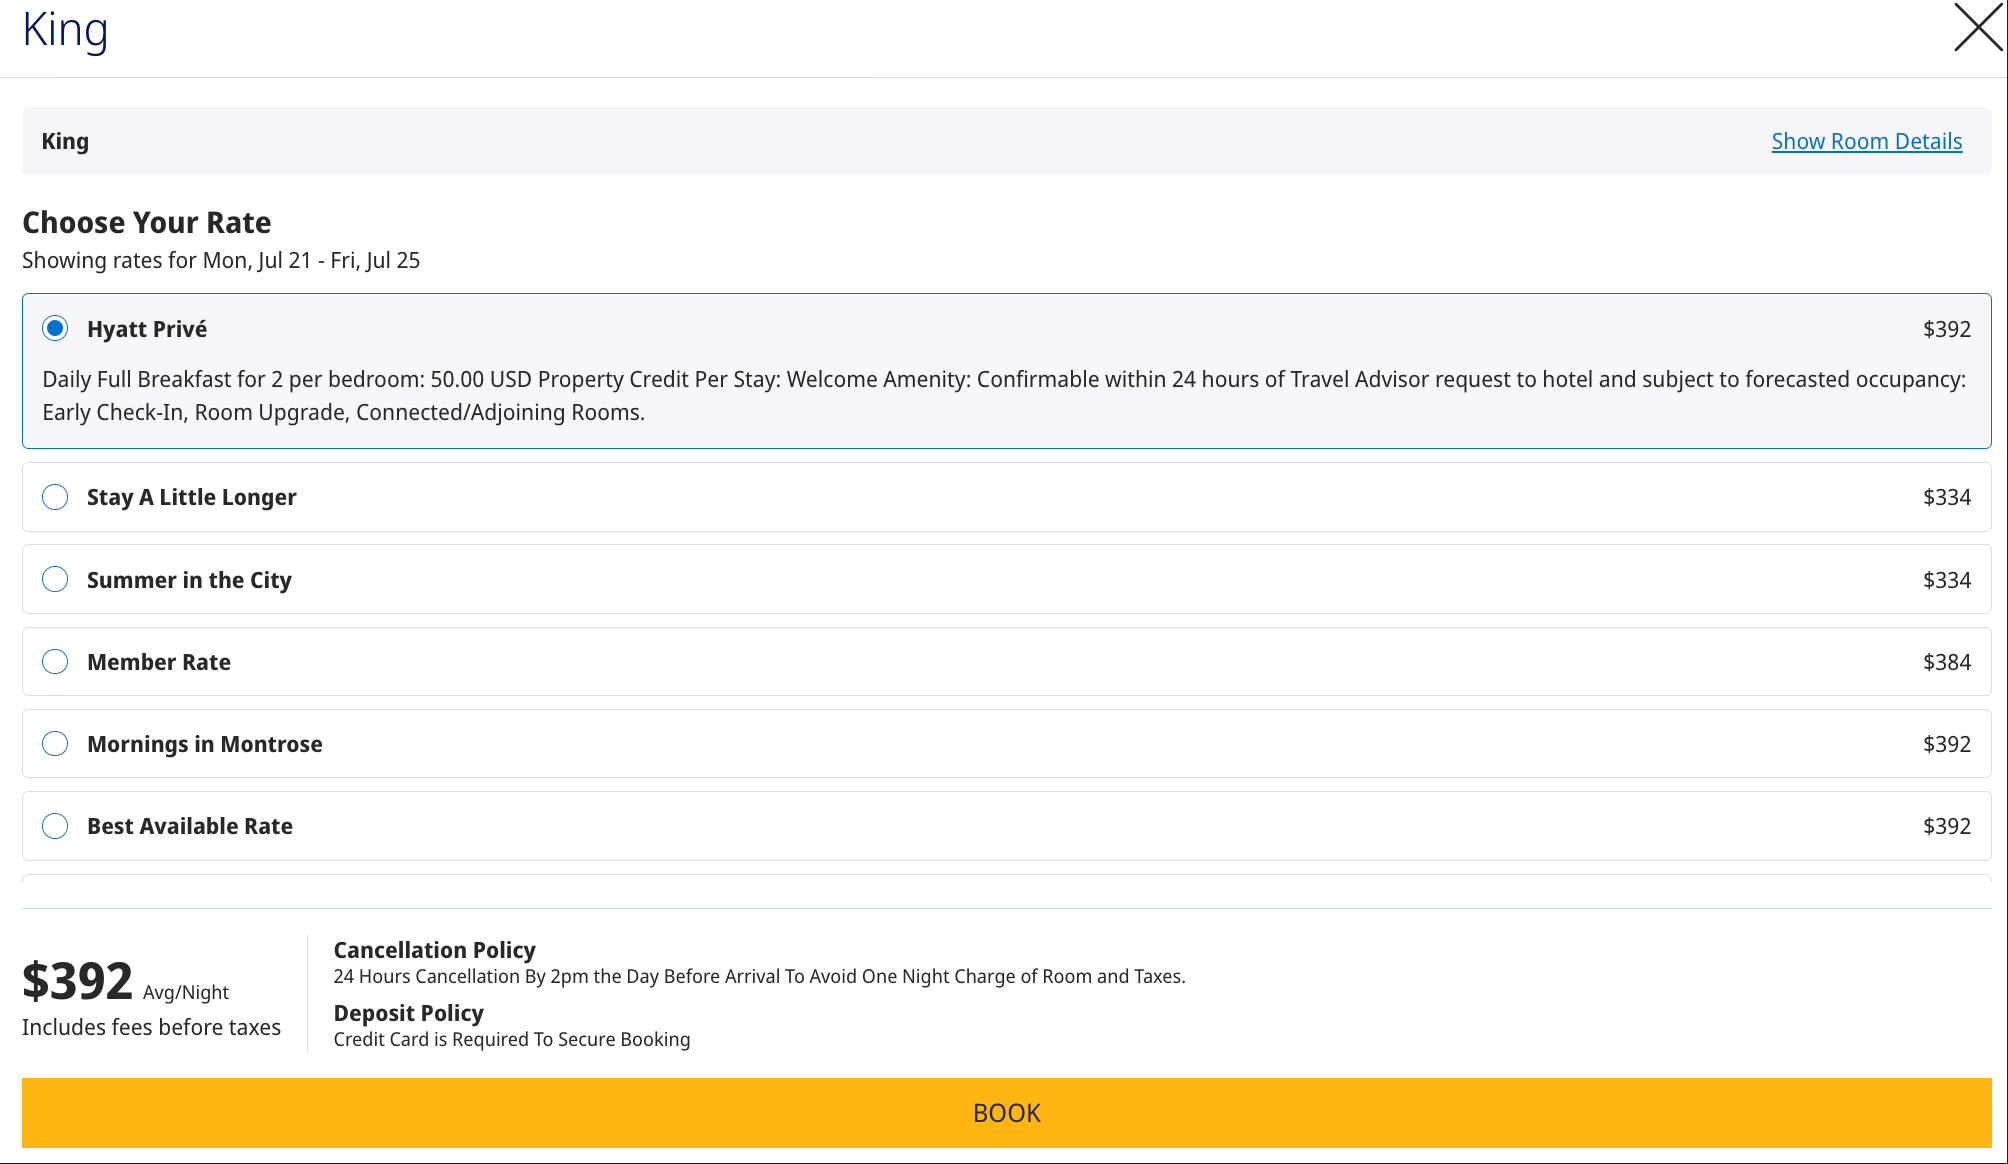Click the Showing rates date range text

(x=221, y=260)
